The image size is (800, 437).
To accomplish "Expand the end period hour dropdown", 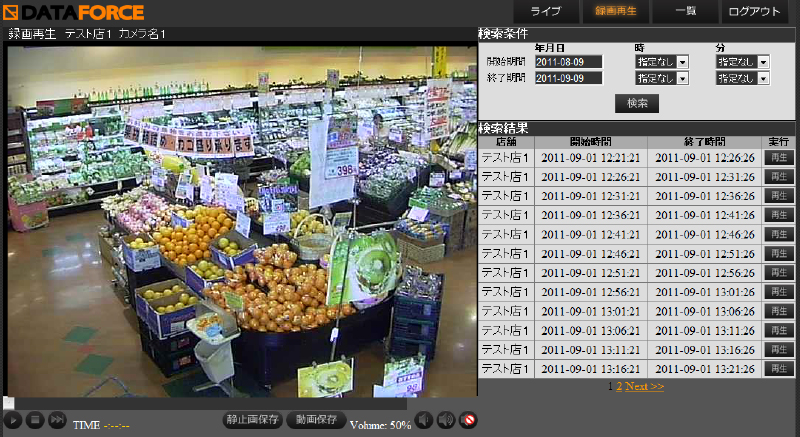I will point(662,79).
